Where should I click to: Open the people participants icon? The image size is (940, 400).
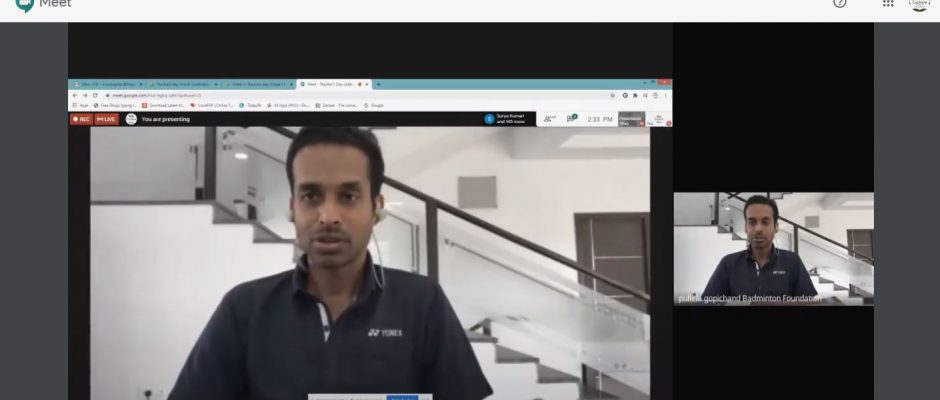(x=549, y=119)
